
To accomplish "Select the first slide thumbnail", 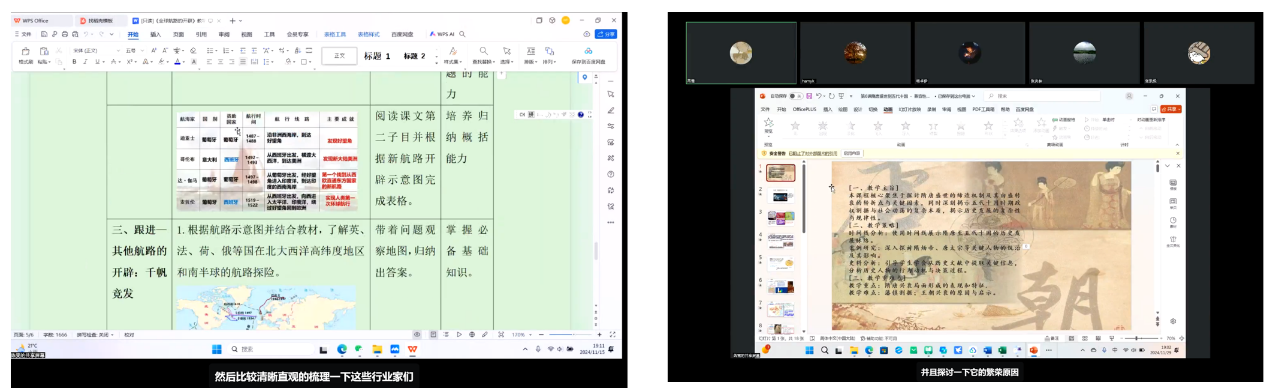I will pos(781,172).
